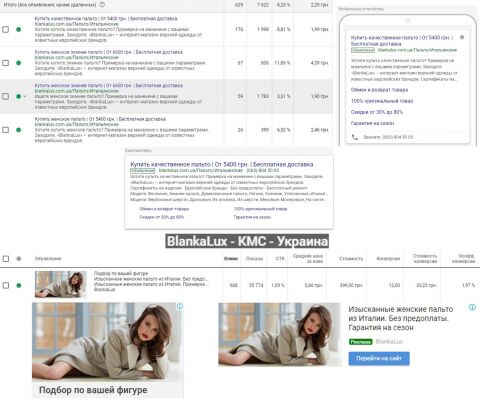Click mobile preview ad headline
Viewport: 480px width, 400px height.
tap(402, 41)
